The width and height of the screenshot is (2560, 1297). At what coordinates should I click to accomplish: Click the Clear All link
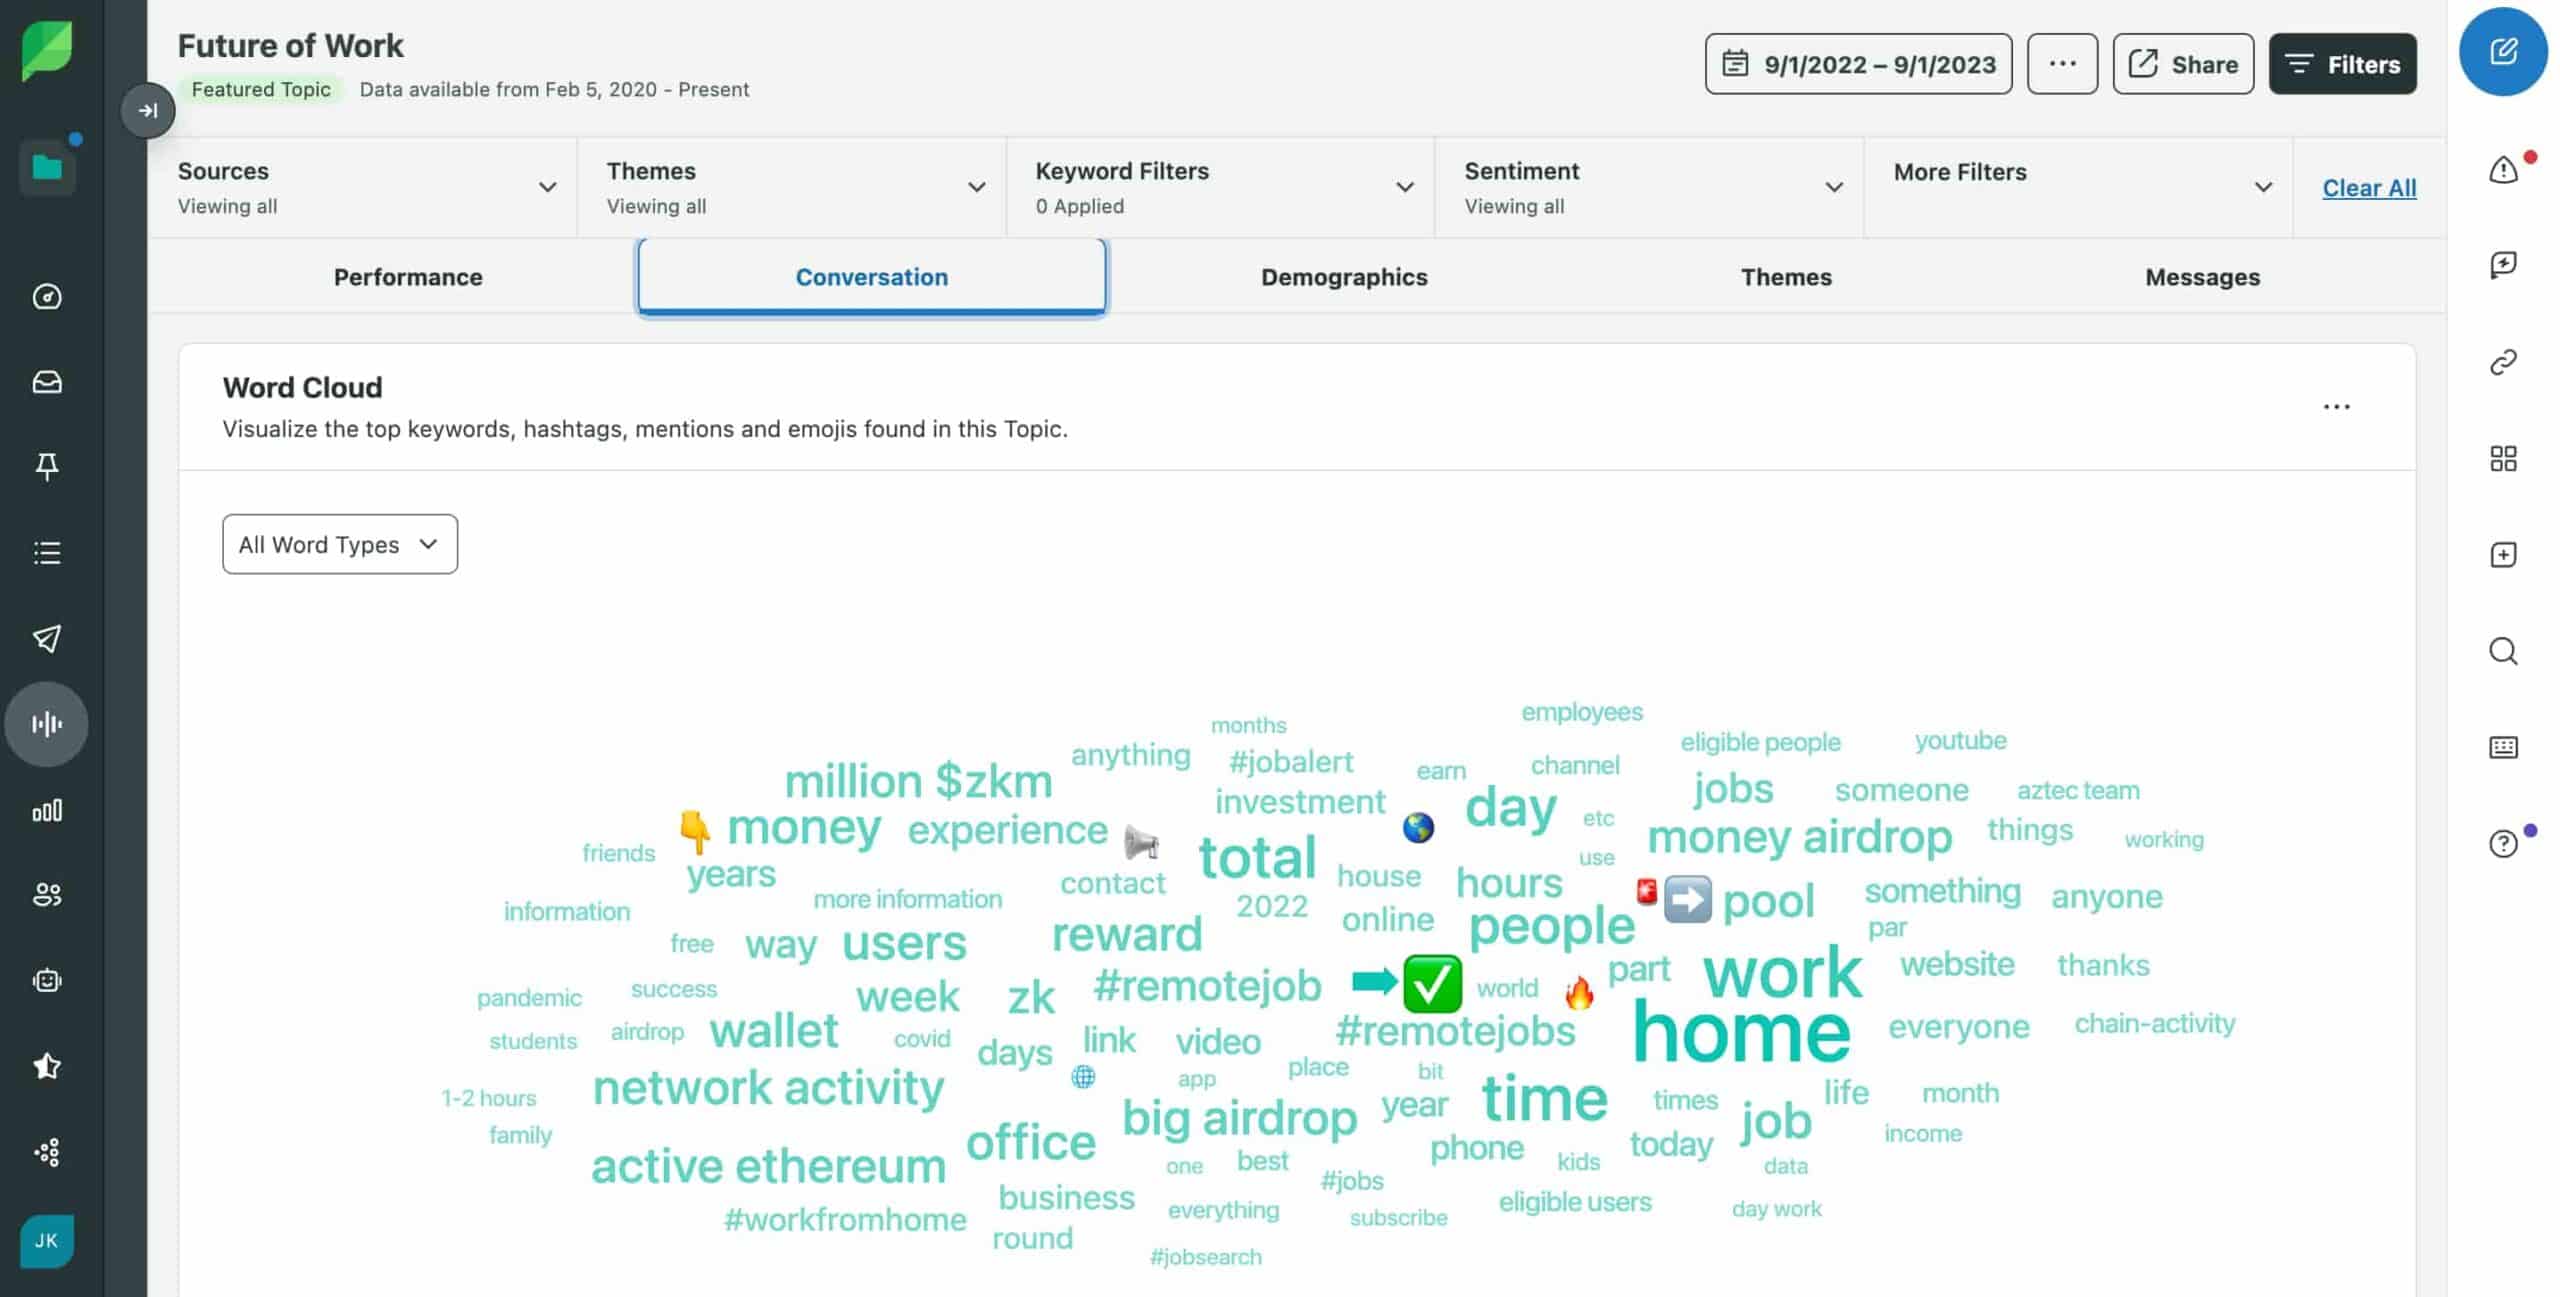pos(2369,187)
